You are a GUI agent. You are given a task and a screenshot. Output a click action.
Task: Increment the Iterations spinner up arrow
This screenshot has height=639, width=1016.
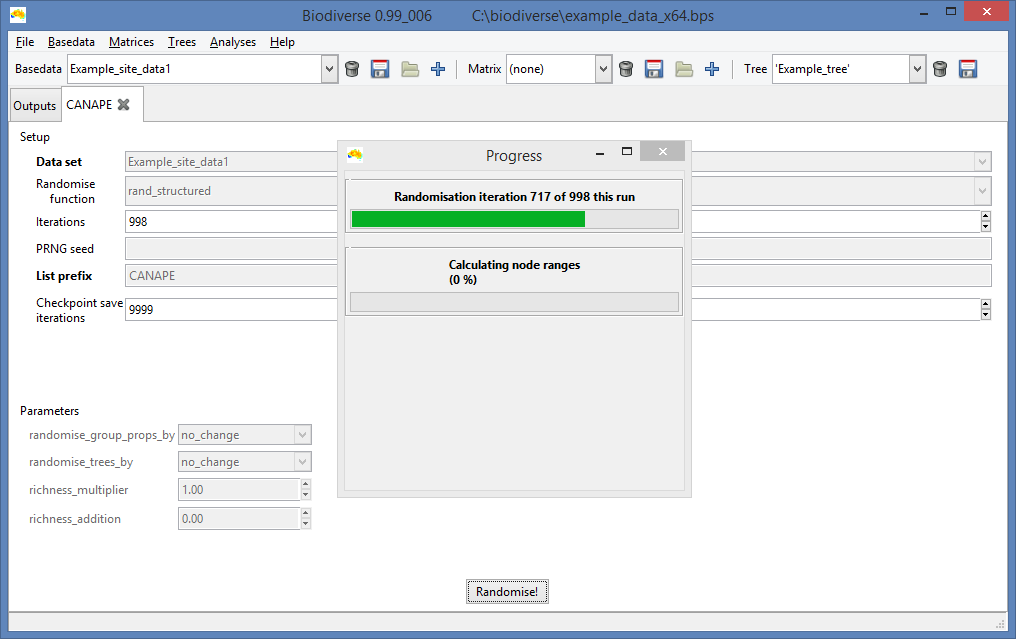click(x=986, y=216)
